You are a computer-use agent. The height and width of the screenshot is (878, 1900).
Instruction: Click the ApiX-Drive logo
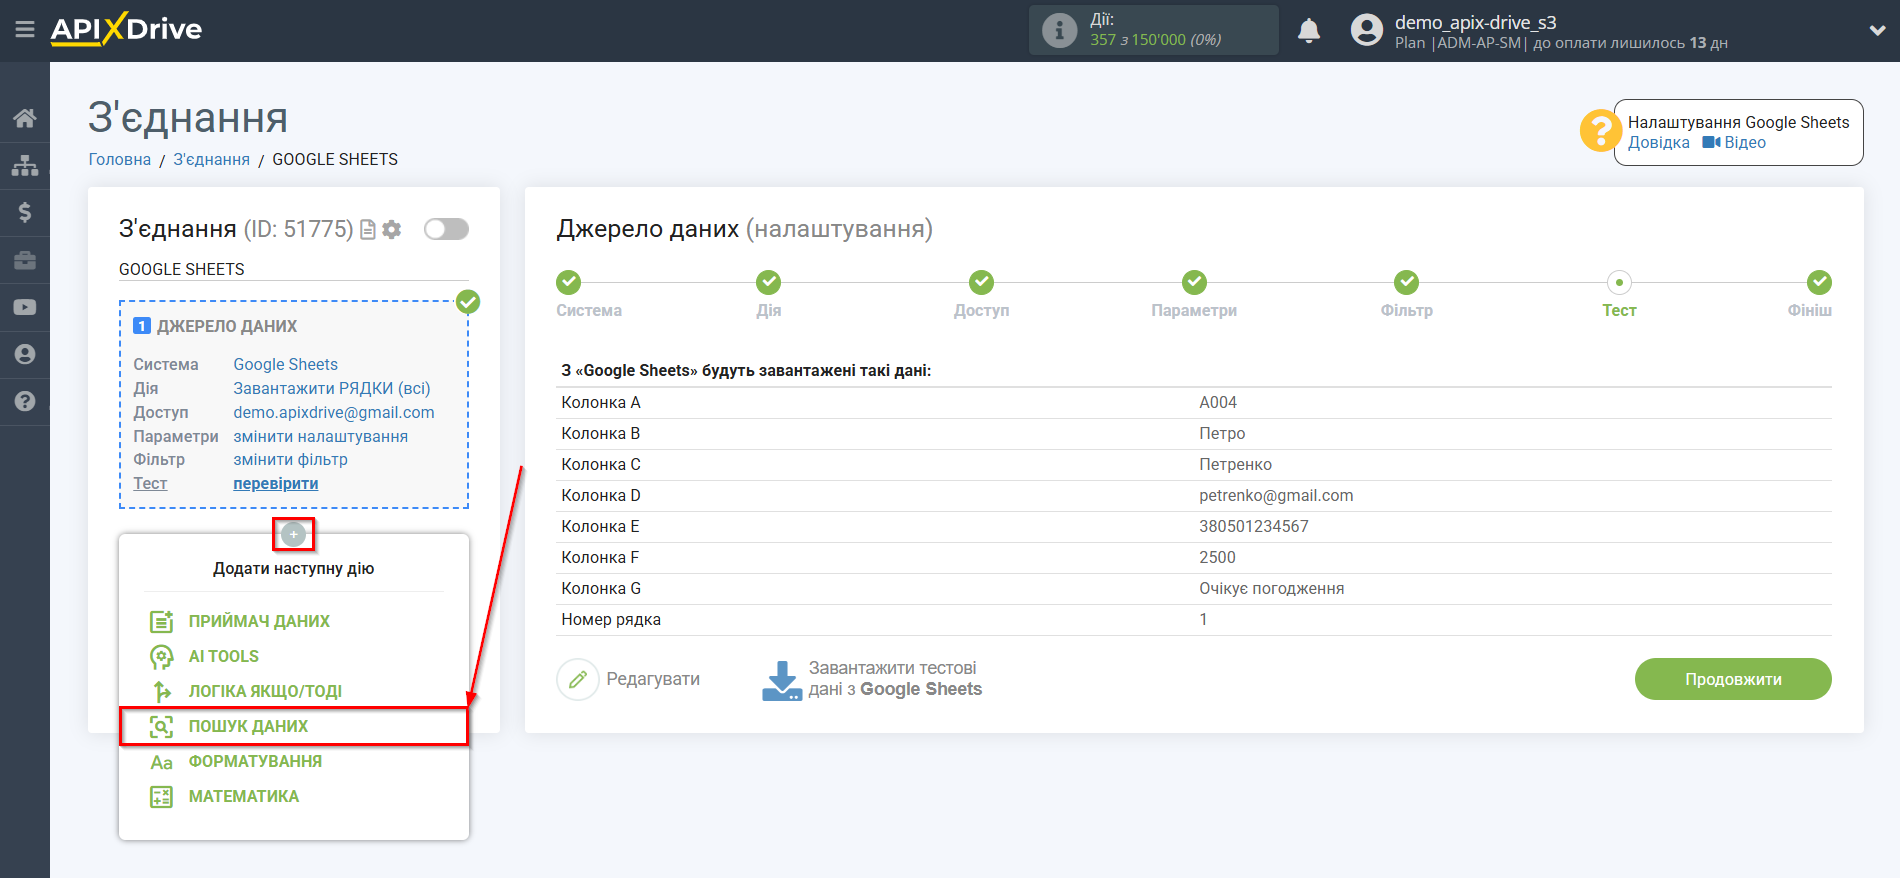click(x=126, y=29)
